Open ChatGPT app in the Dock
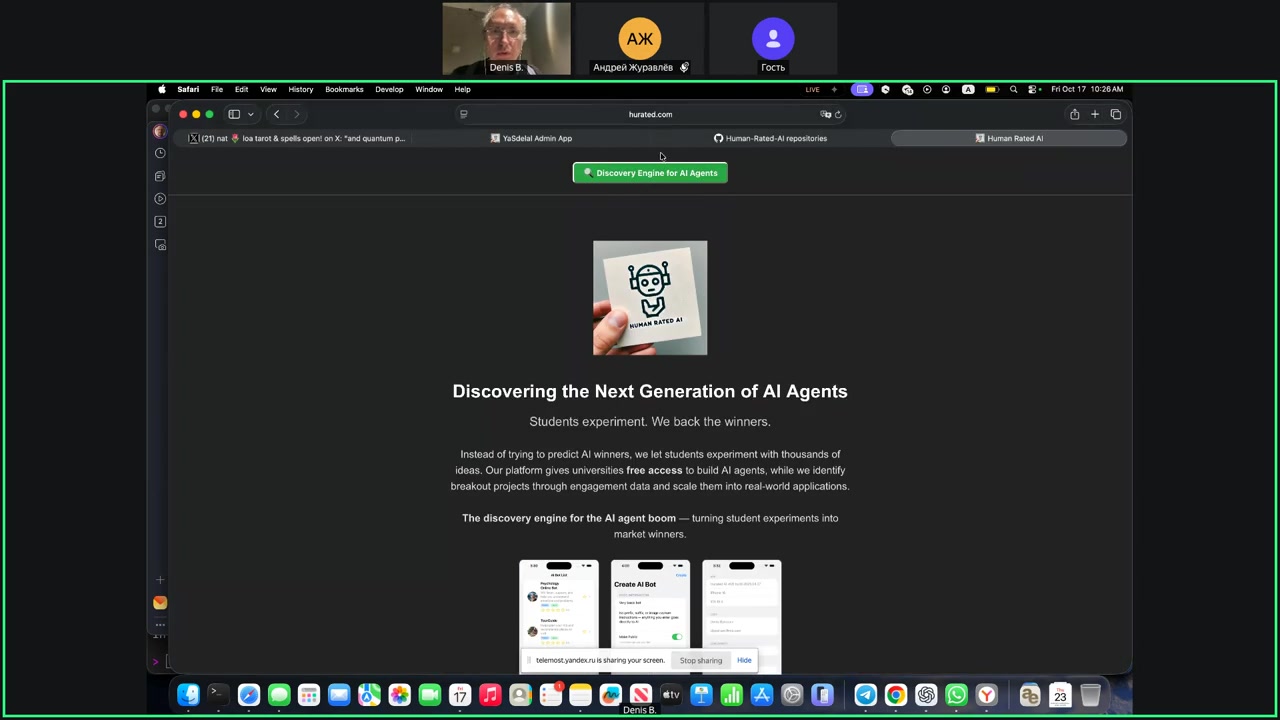 click(x=926, y=695)
